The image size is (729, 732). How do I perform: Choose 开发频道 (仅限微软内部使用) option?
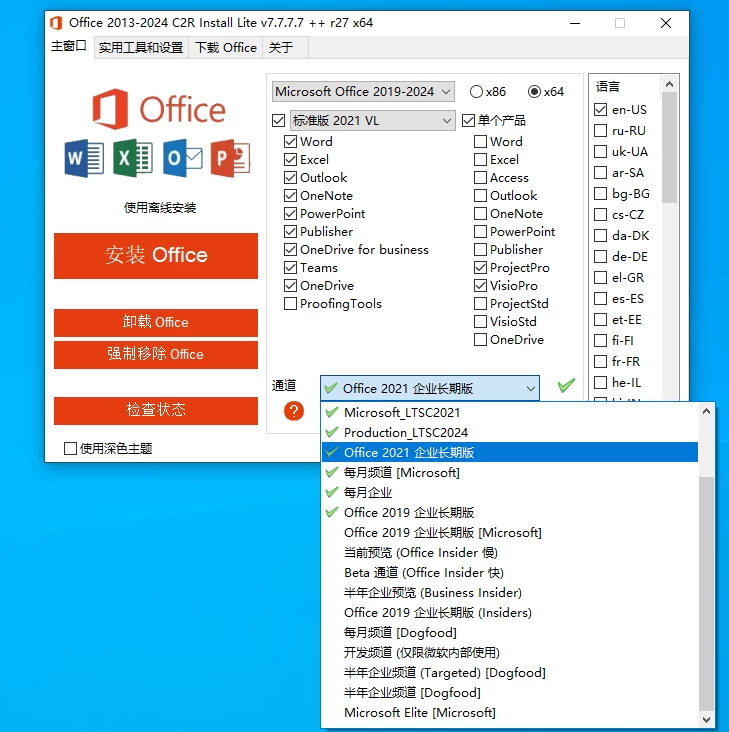click(510, 653)
